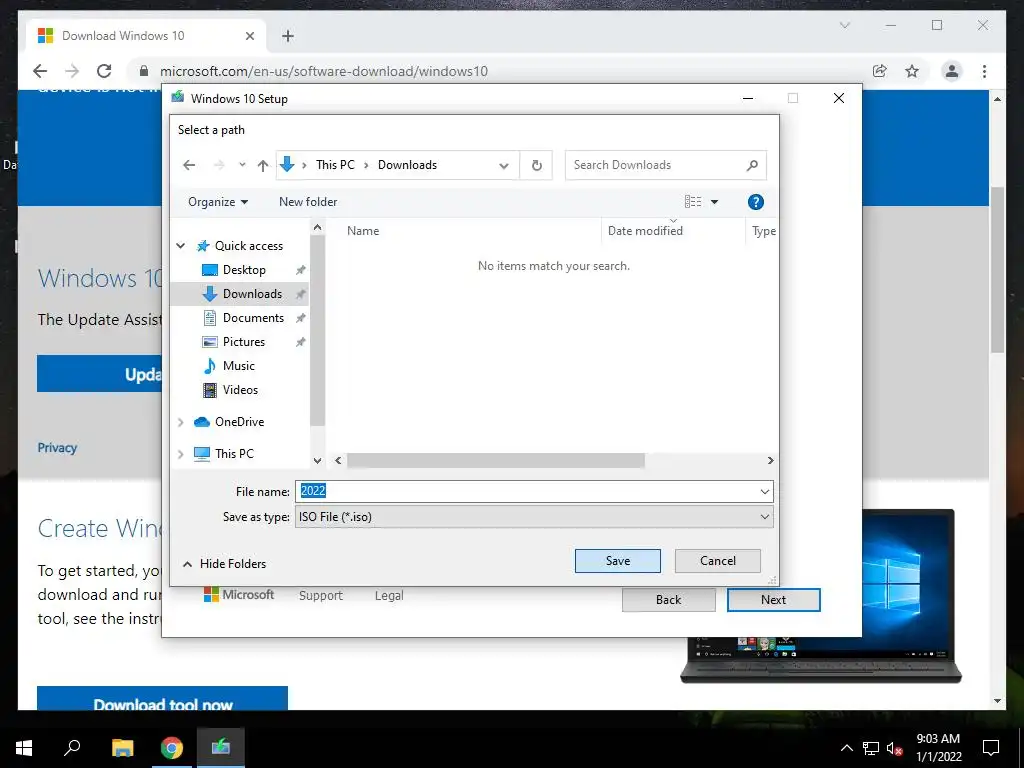Open Chrome profile avatar
Viewport: 1024px width, 768px height.
point(952,71)
